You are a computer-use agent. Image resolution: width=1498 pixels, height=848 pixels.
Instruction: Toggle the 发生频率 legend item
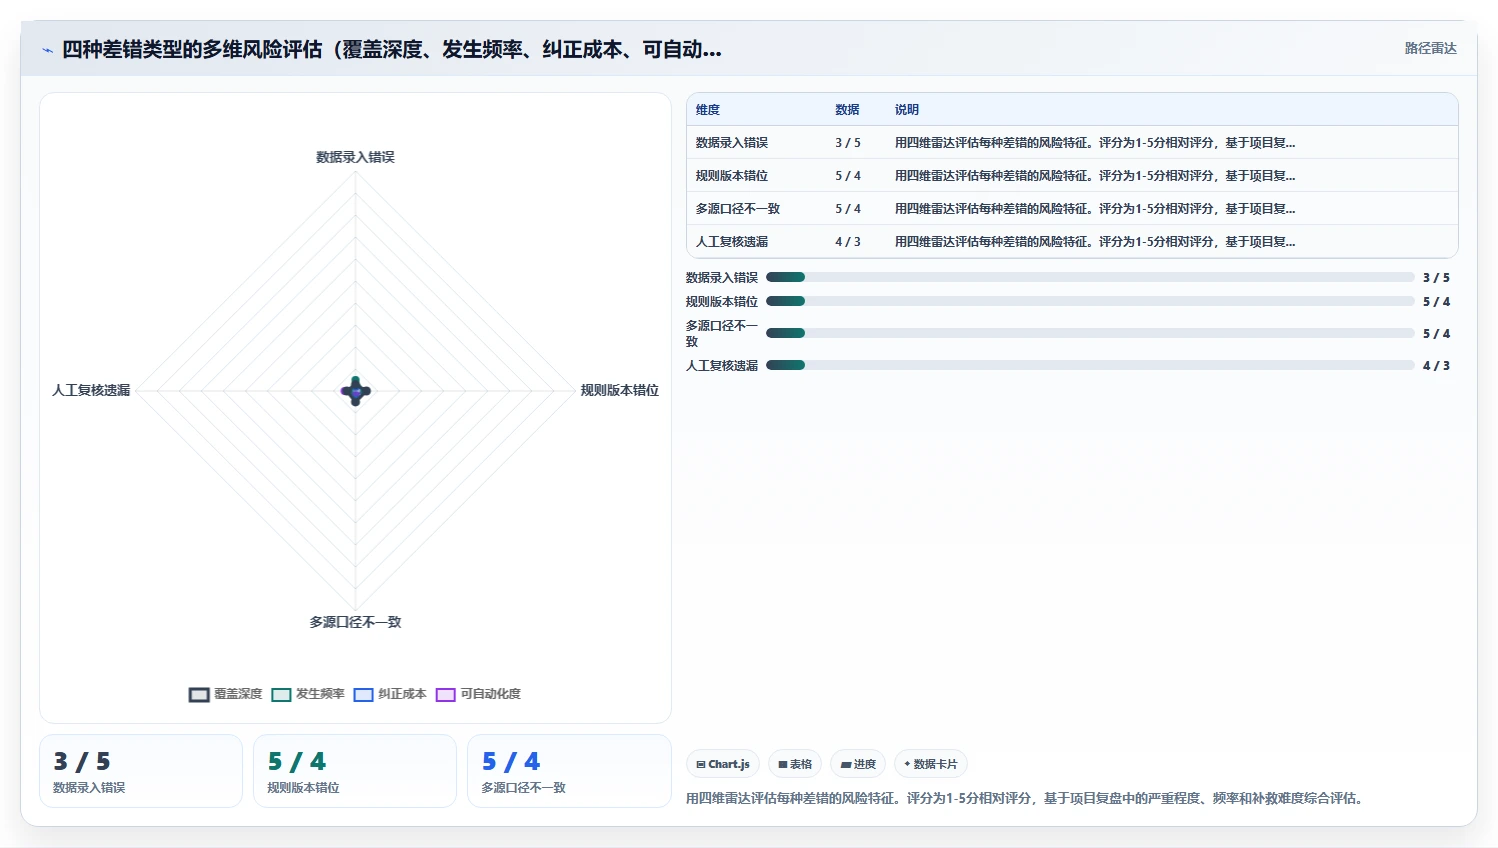click(x=308, y=694)
